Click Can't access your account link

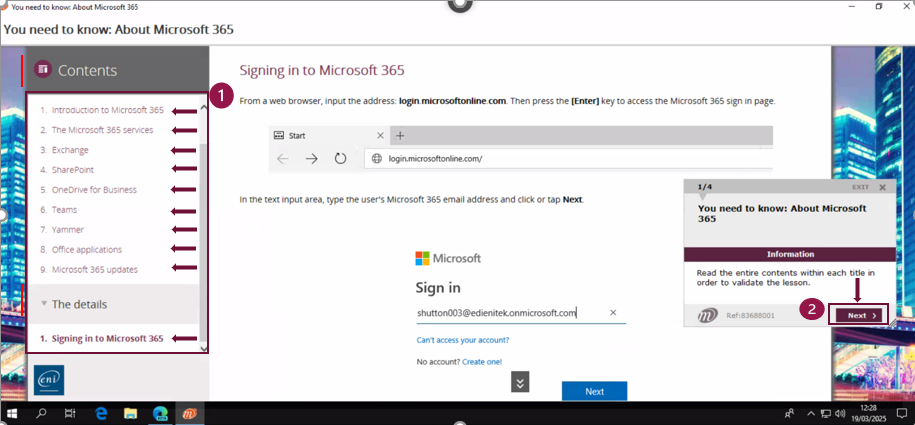pos(463,340)
